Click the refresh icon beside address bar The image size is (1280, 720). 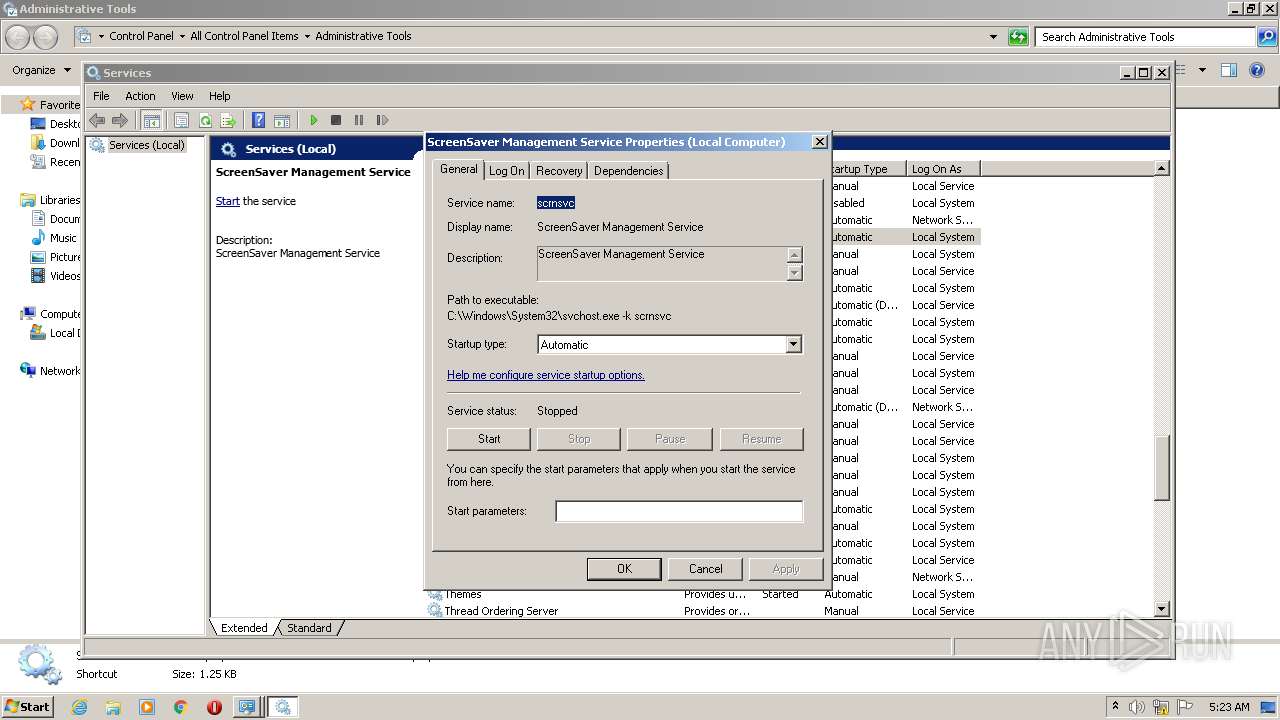1018,37
